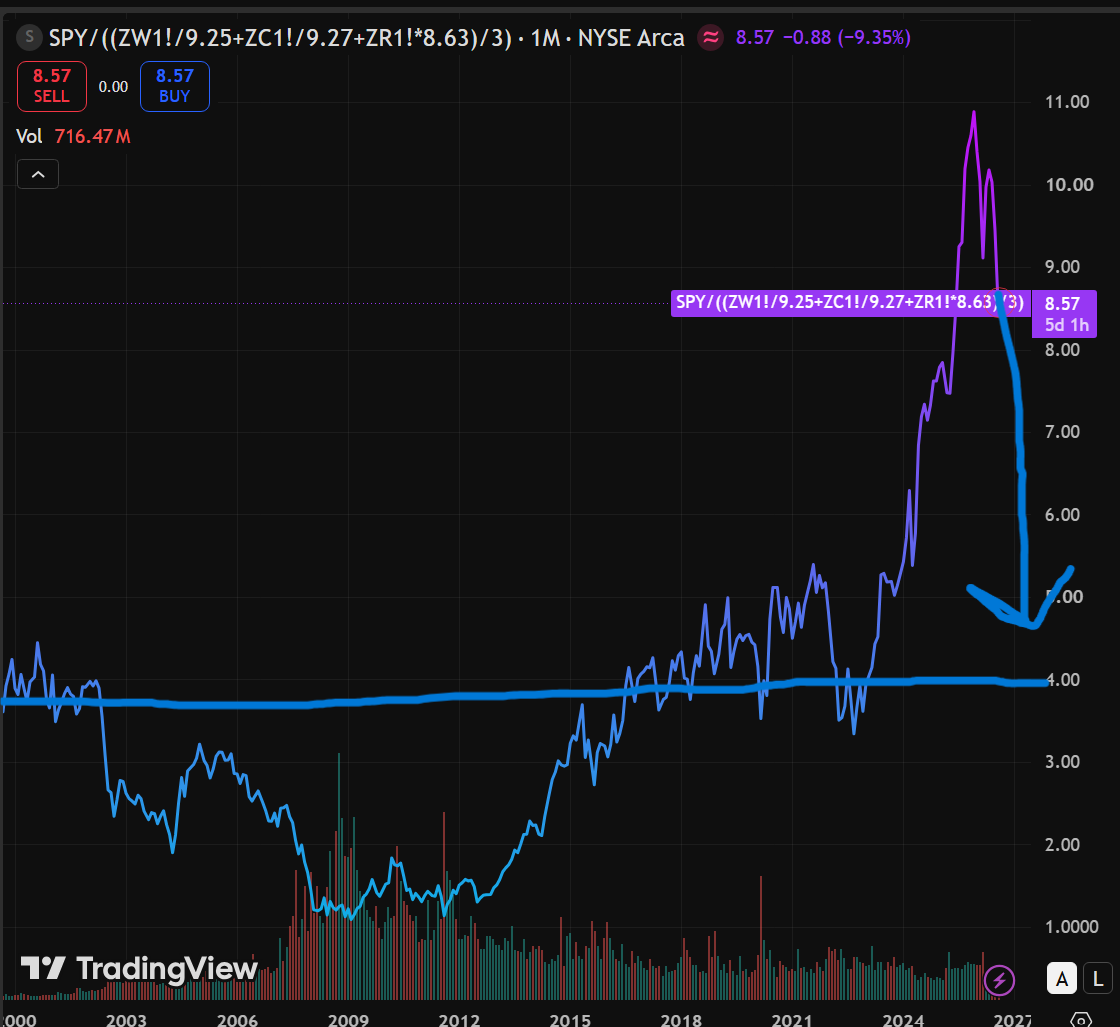Click the 2006 time axis label
The image size is (1120, 1027).
coord(237,1019)
